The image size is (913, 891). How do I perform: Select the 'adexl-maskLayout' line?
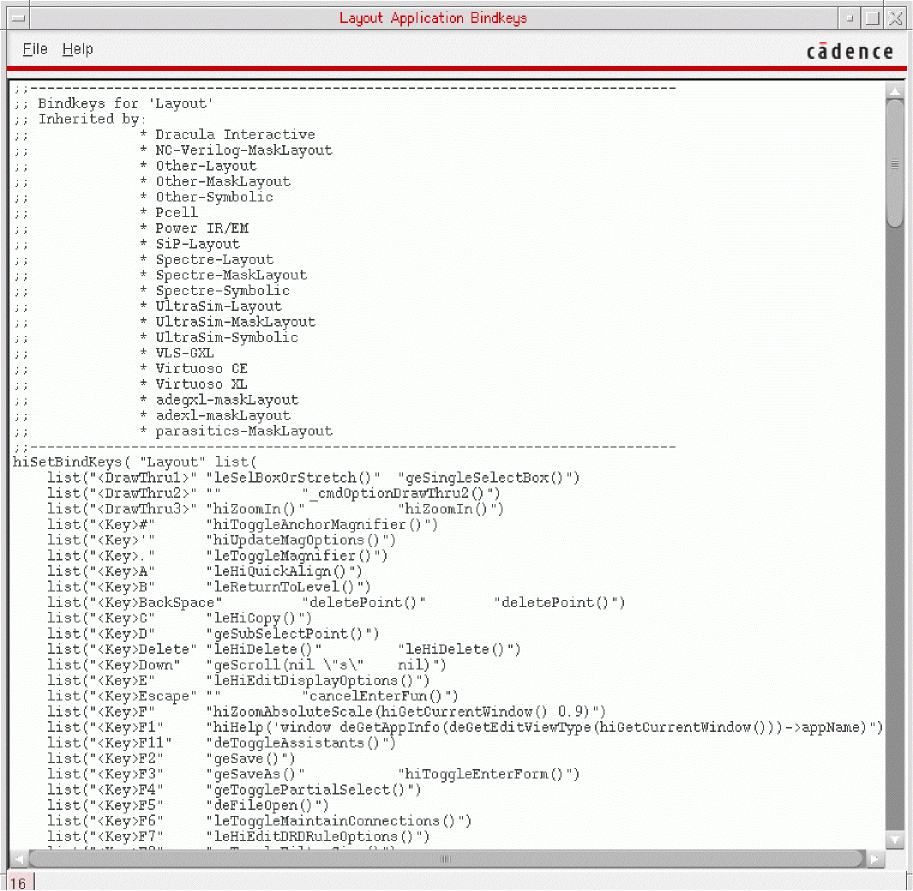pyautogui.click(x=215, y=416)
